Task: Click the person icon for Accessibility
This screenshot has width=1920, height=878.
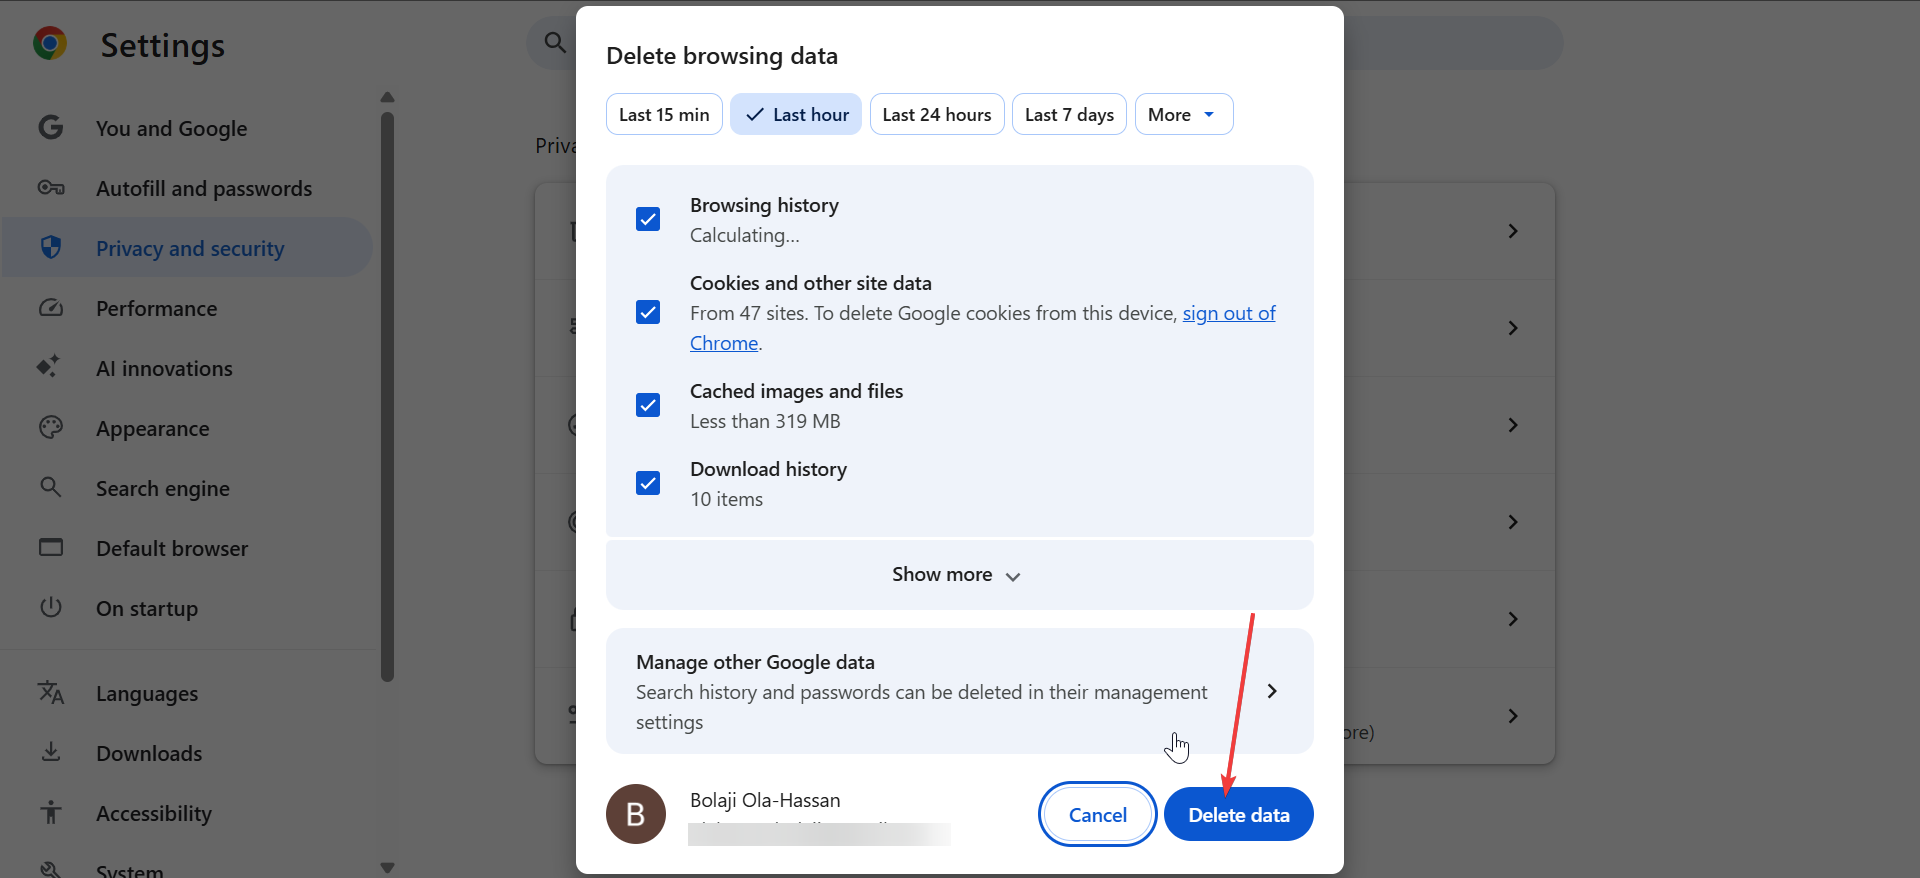Action: click(51, 813)
